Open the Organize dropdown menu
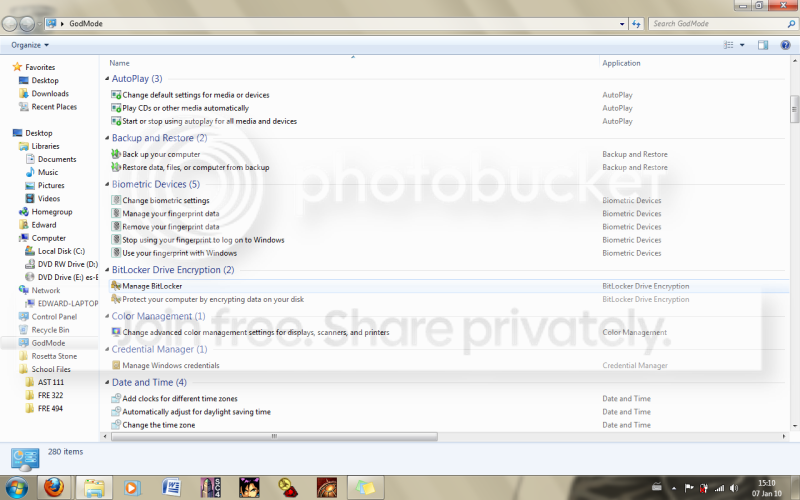This screenshot has width=800, height=500. (x=29, y=45)
